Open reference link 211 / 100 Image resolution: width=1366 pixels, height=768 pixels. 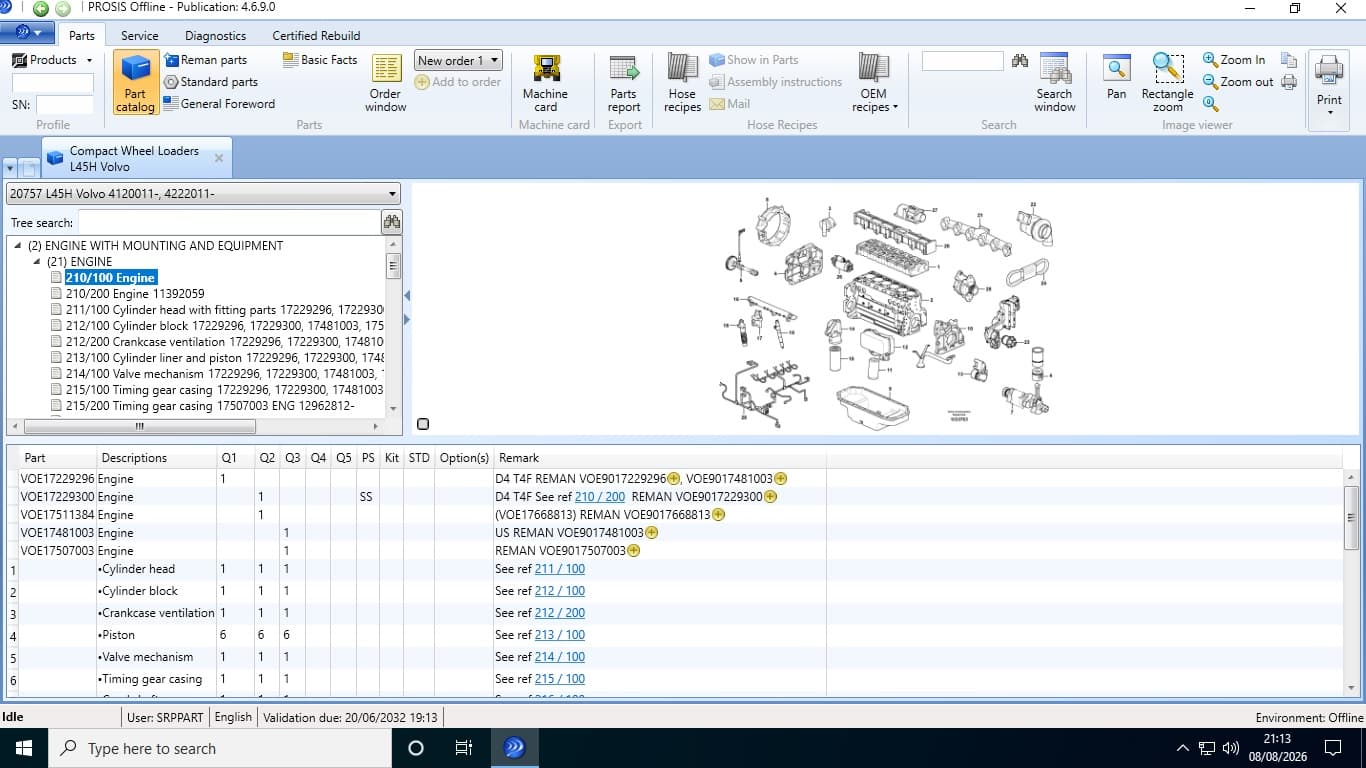point(560,569)
